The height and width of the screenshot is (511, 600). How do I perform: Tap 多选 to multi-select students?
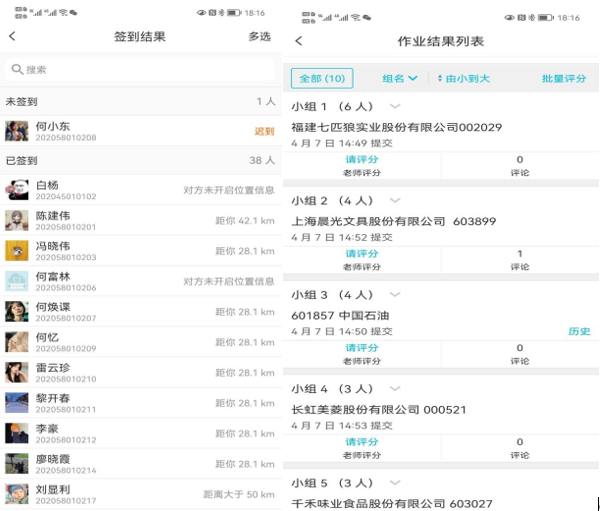click(x=259, y=36)
